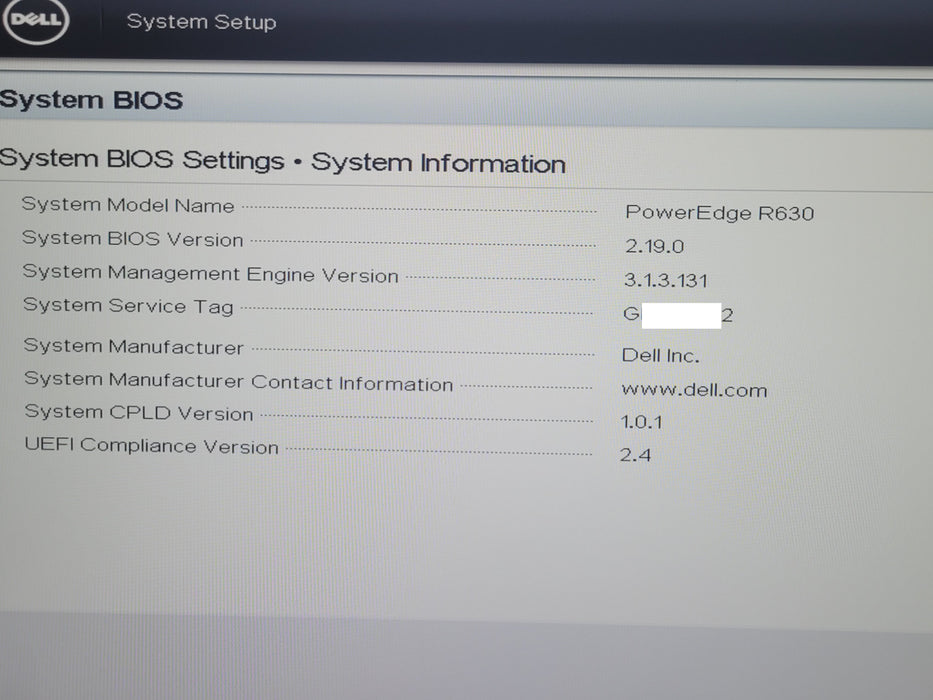Click the 2.19.0 BIOS version value
Image resolution: width=933 pixels, height=700 pixels.
[x=655, y=246]
